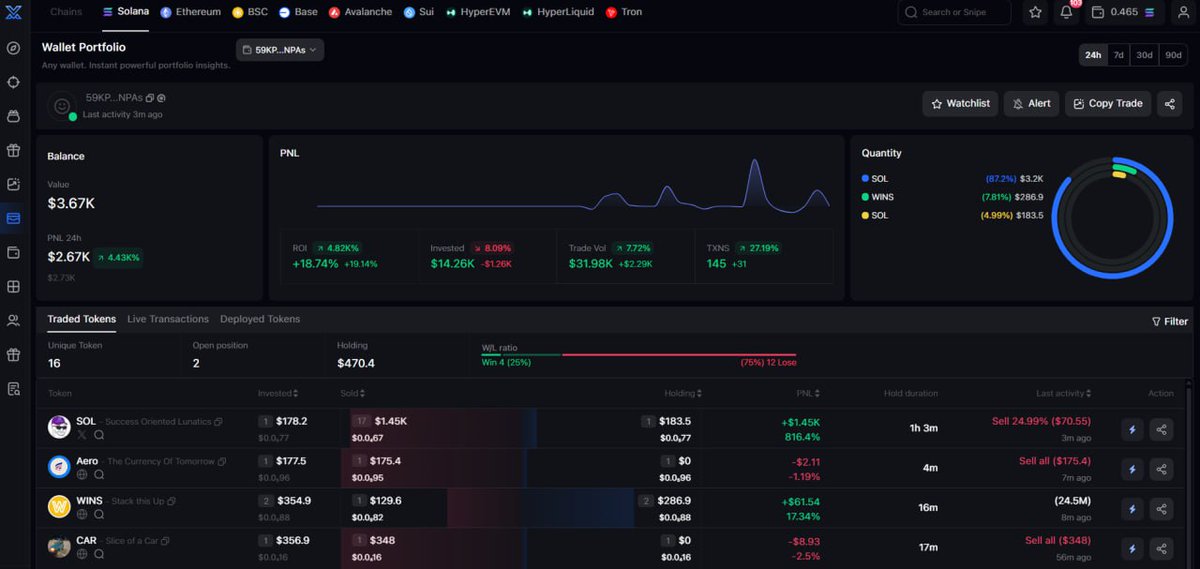
Task: Switch to the Base chain tab
Action: coord(298,12)
